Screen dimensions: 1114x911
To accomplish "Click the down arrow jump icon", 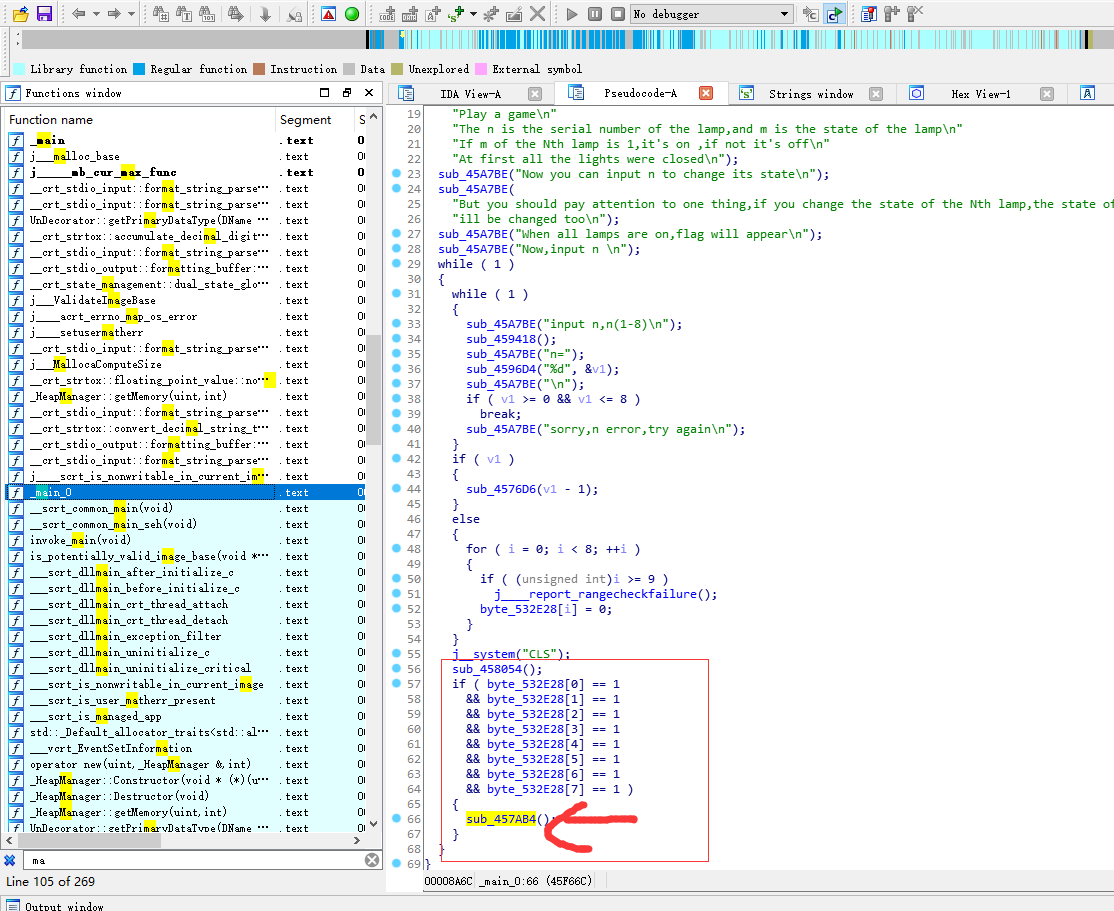I will [265, 14].
